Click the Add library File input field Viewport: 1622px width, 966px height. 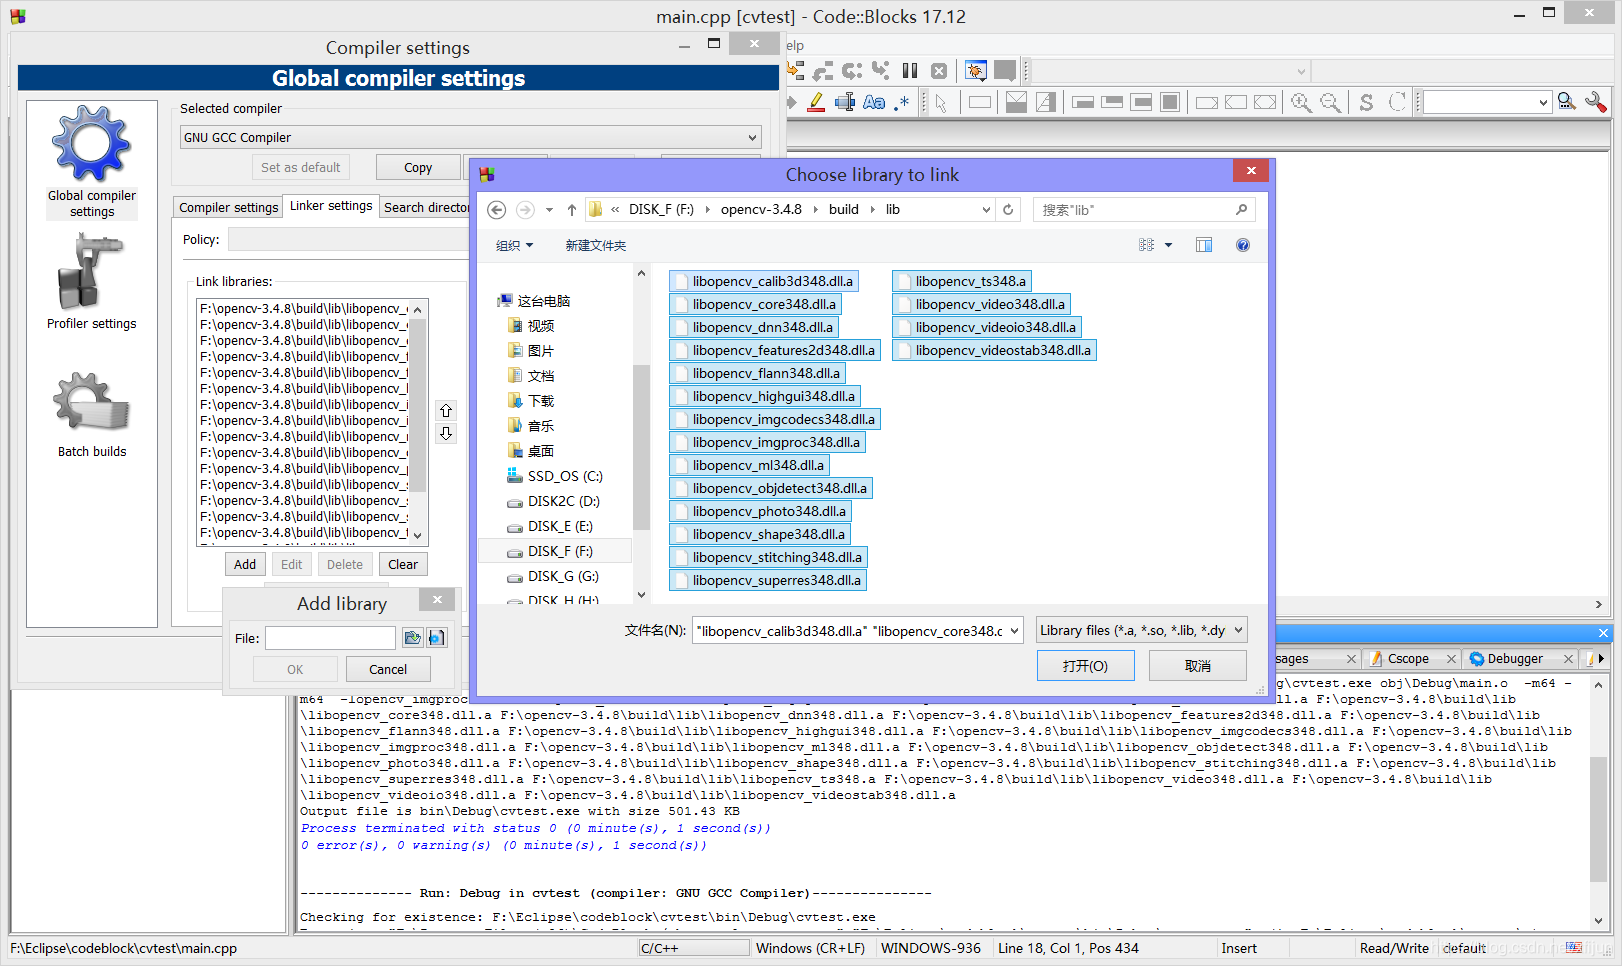click(330, 638)
